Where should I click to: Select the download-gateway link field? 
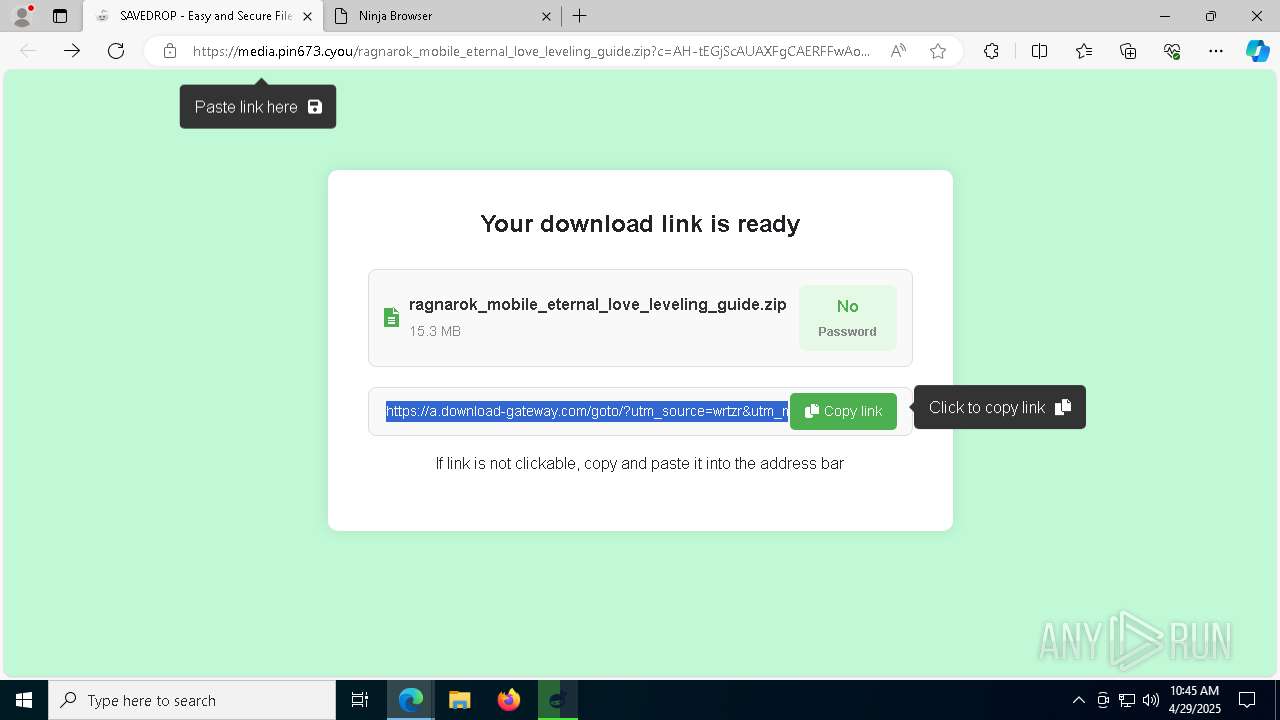[x=587, y=411]
